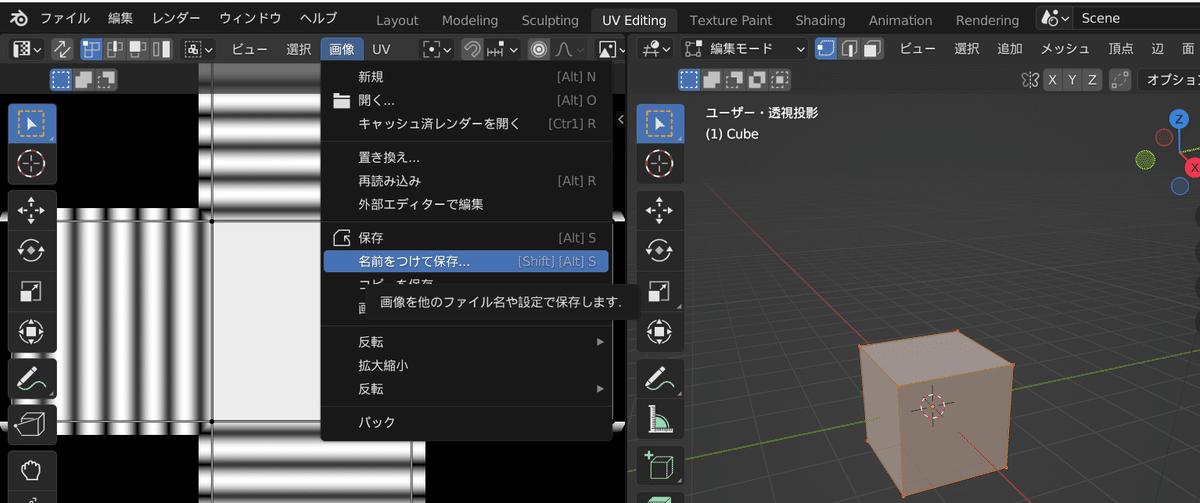1200x503 pixels.
Task: Select the UV editor annotate tool
Action: point(32,379)
